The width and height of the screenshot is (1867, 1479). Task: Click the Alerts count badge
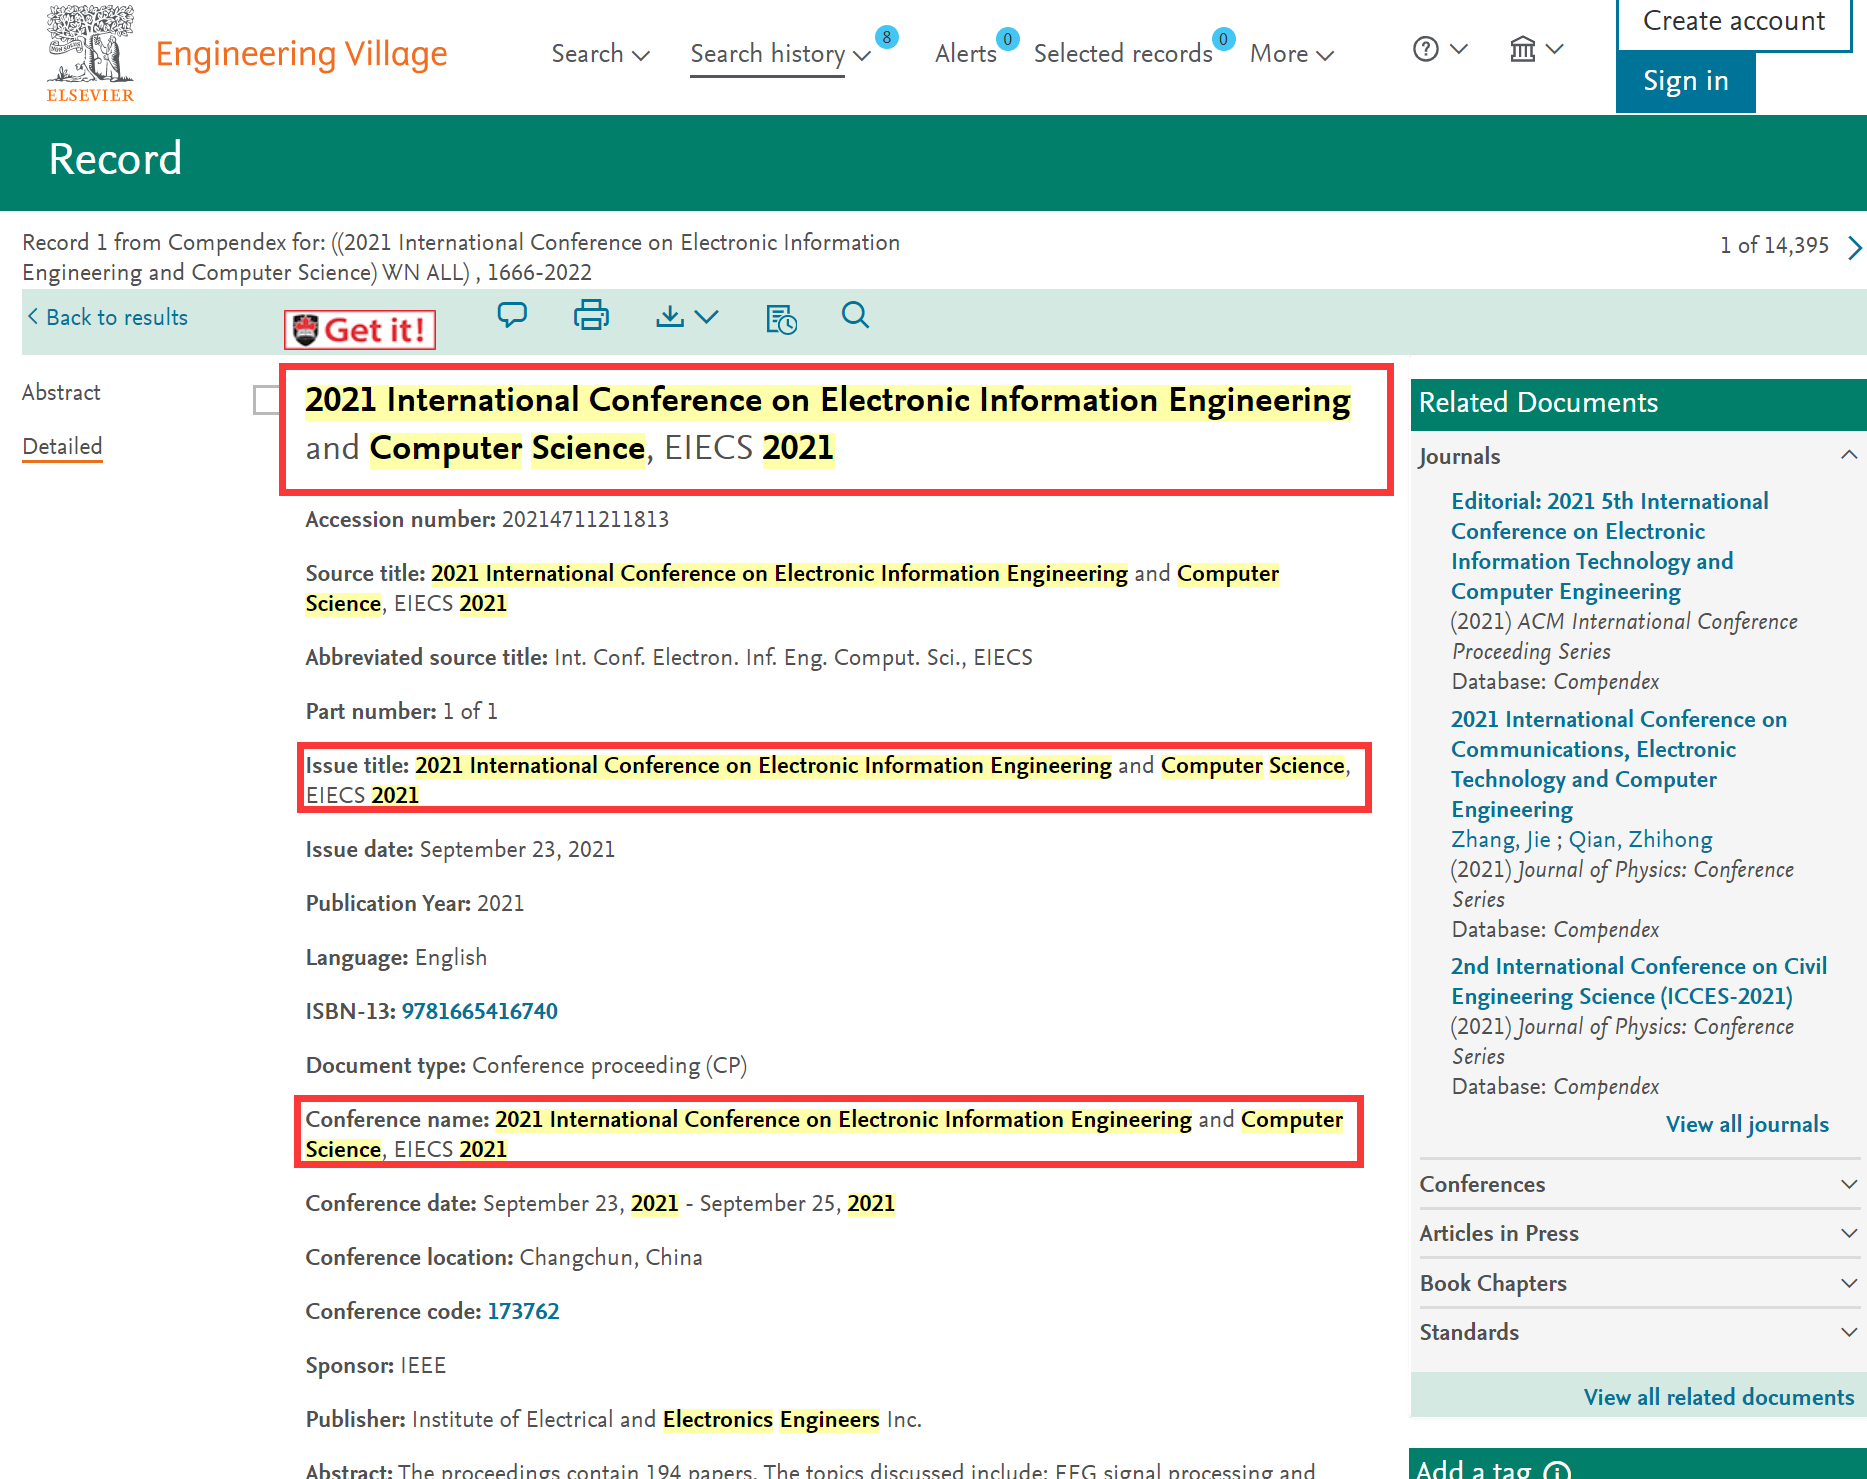pos(1008,39)
